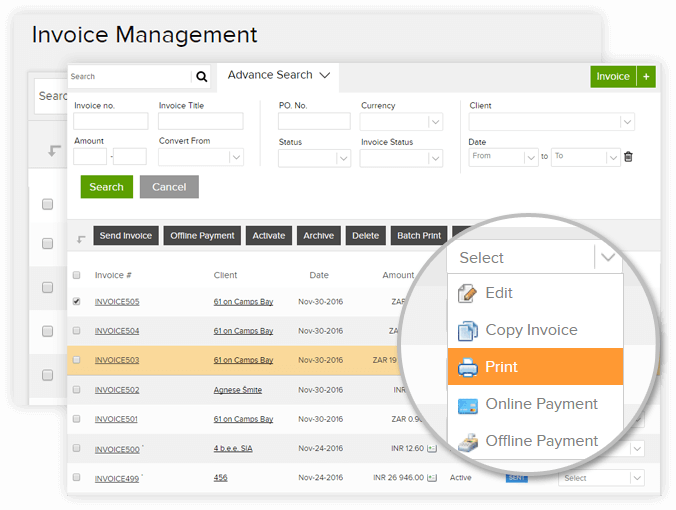Choose Online Payment from the action menu
Screen dimensions: 676x510
[x=535, y=404]
